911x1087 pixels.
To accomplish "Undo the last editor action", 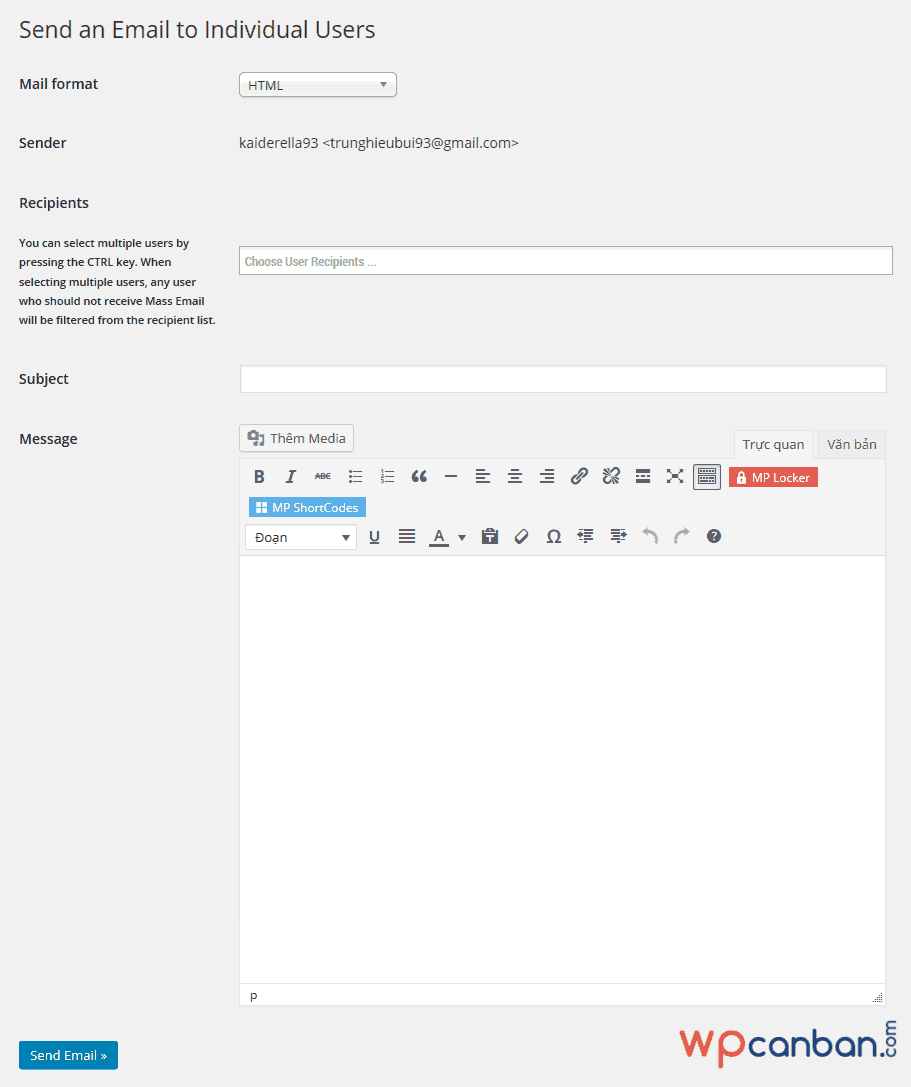I will point(650,536).
